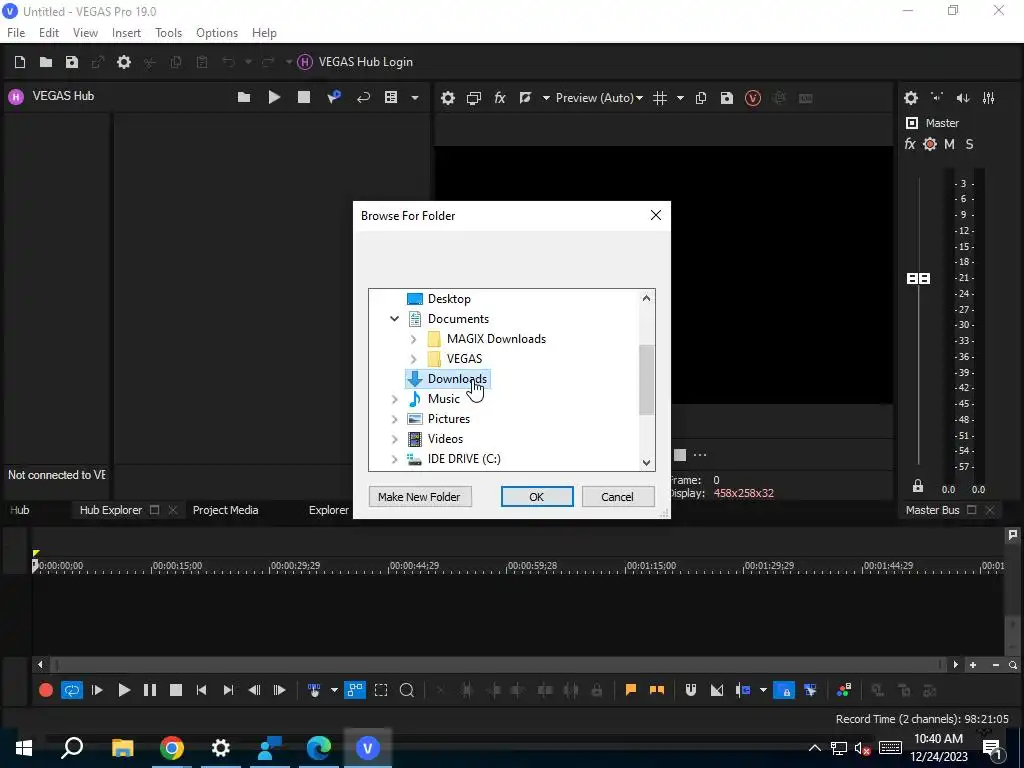
Task: Open video preview project settings gear
Action: 447,98
